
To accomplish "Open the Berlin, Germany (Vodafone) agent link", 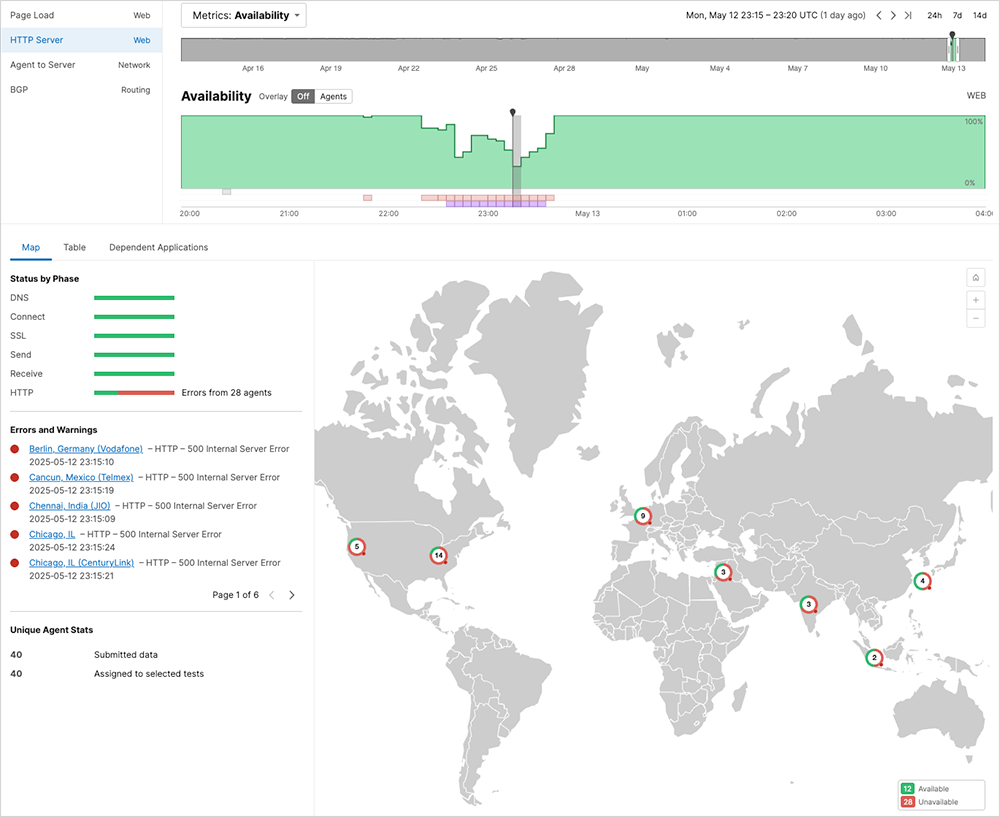I will [86, 449].
